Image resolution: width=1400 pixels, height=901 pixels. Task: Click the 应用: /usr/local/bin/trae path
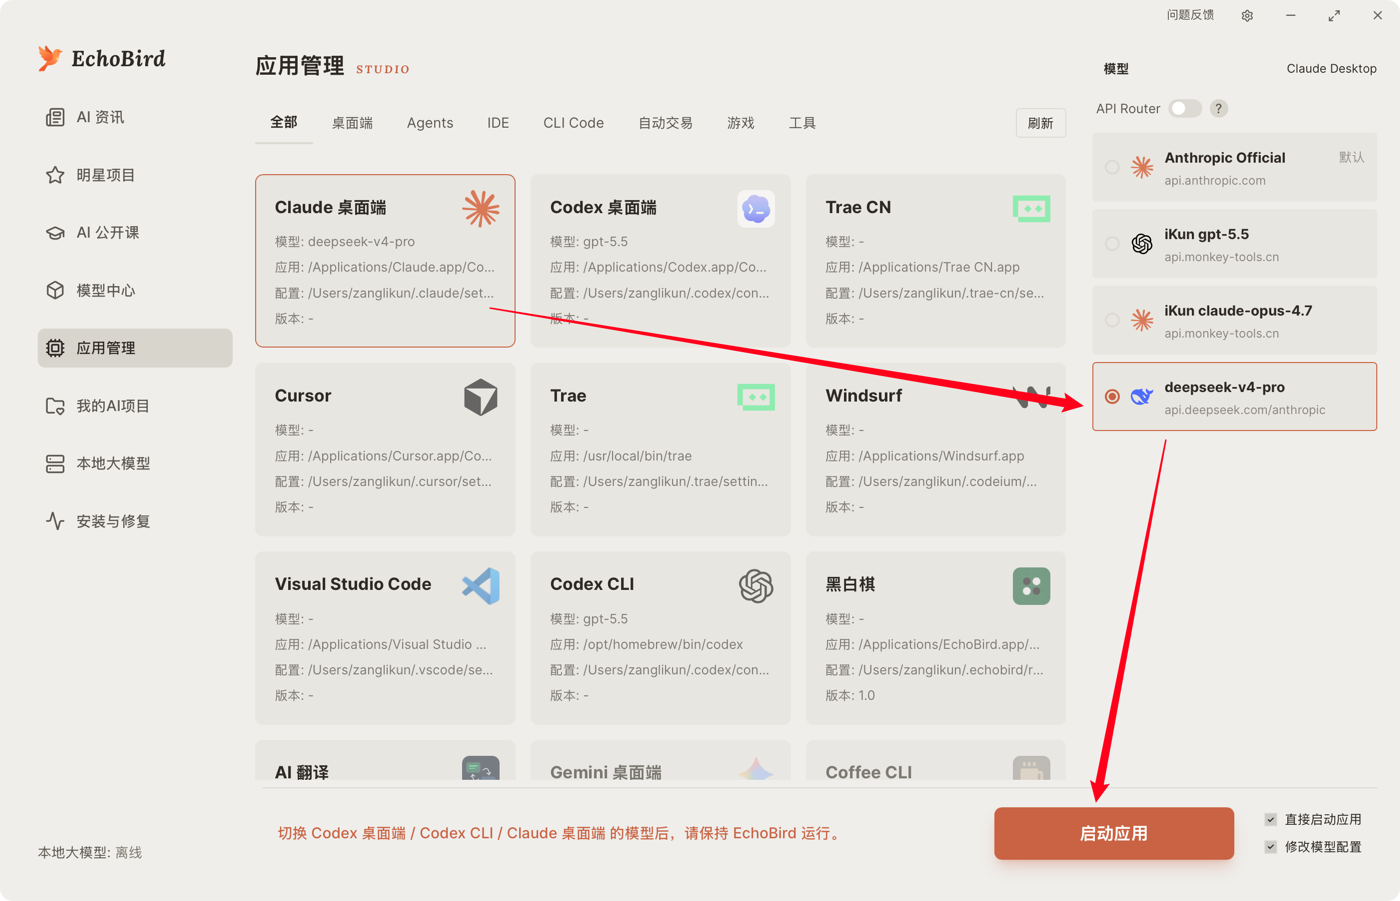pos(621,456)
